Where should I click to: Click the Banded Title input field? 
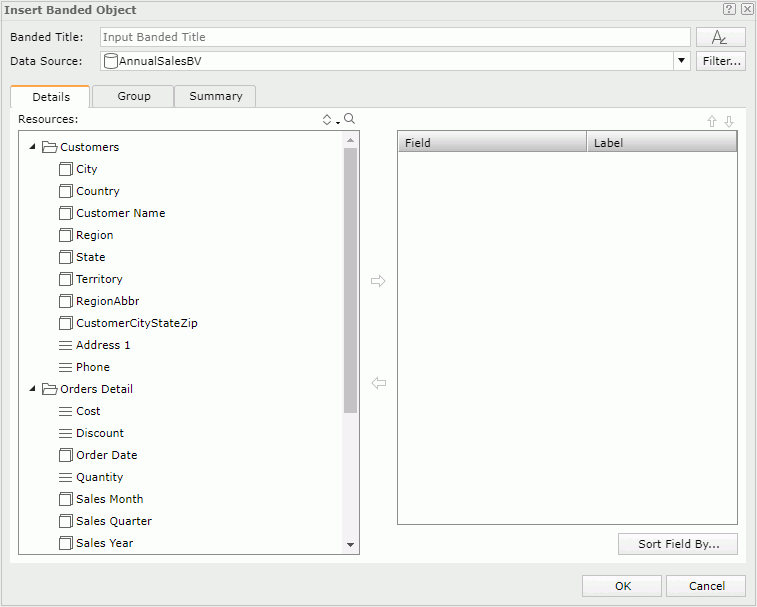[x=395, y=37]
